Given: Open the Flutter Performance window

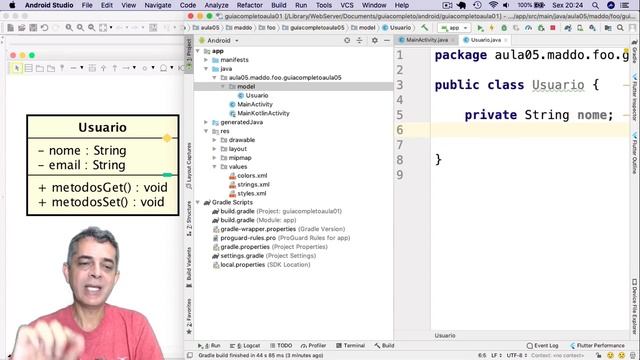Looking at the screenshot, I should coord(597,346).
